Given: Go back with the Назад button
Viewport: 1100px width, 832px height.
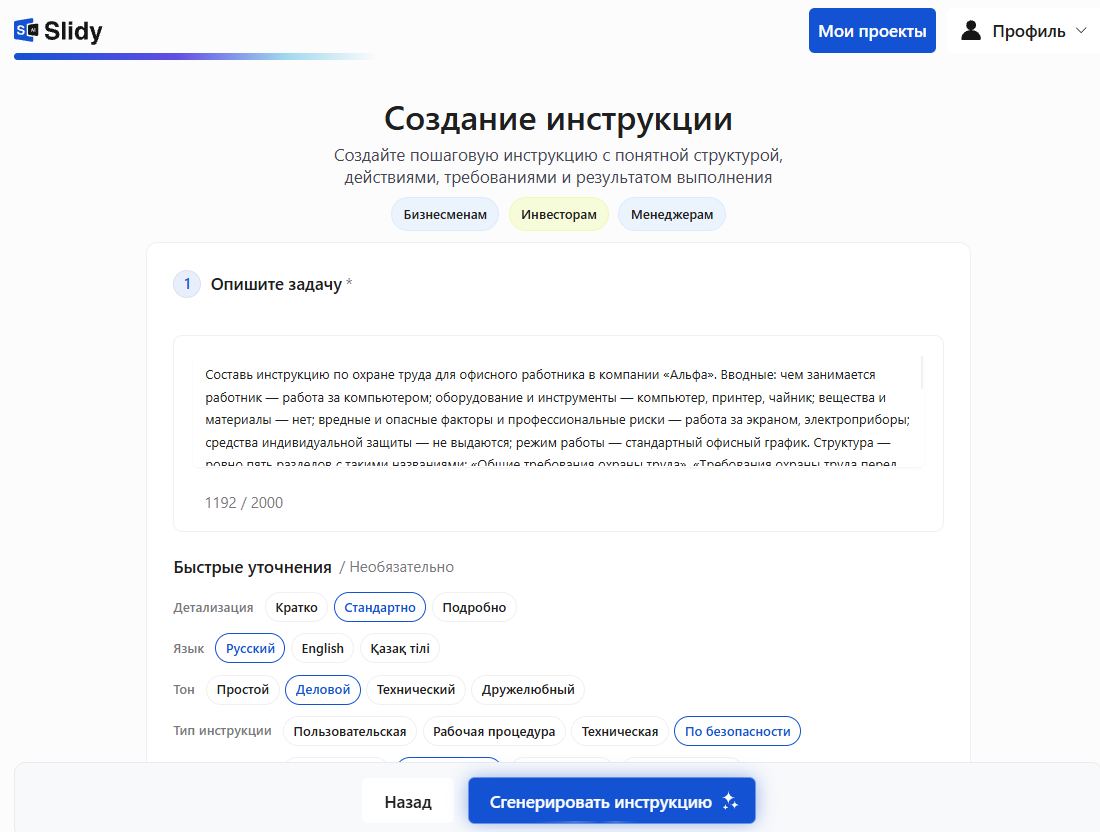Looking at the screenshot, I should point(408,801).
